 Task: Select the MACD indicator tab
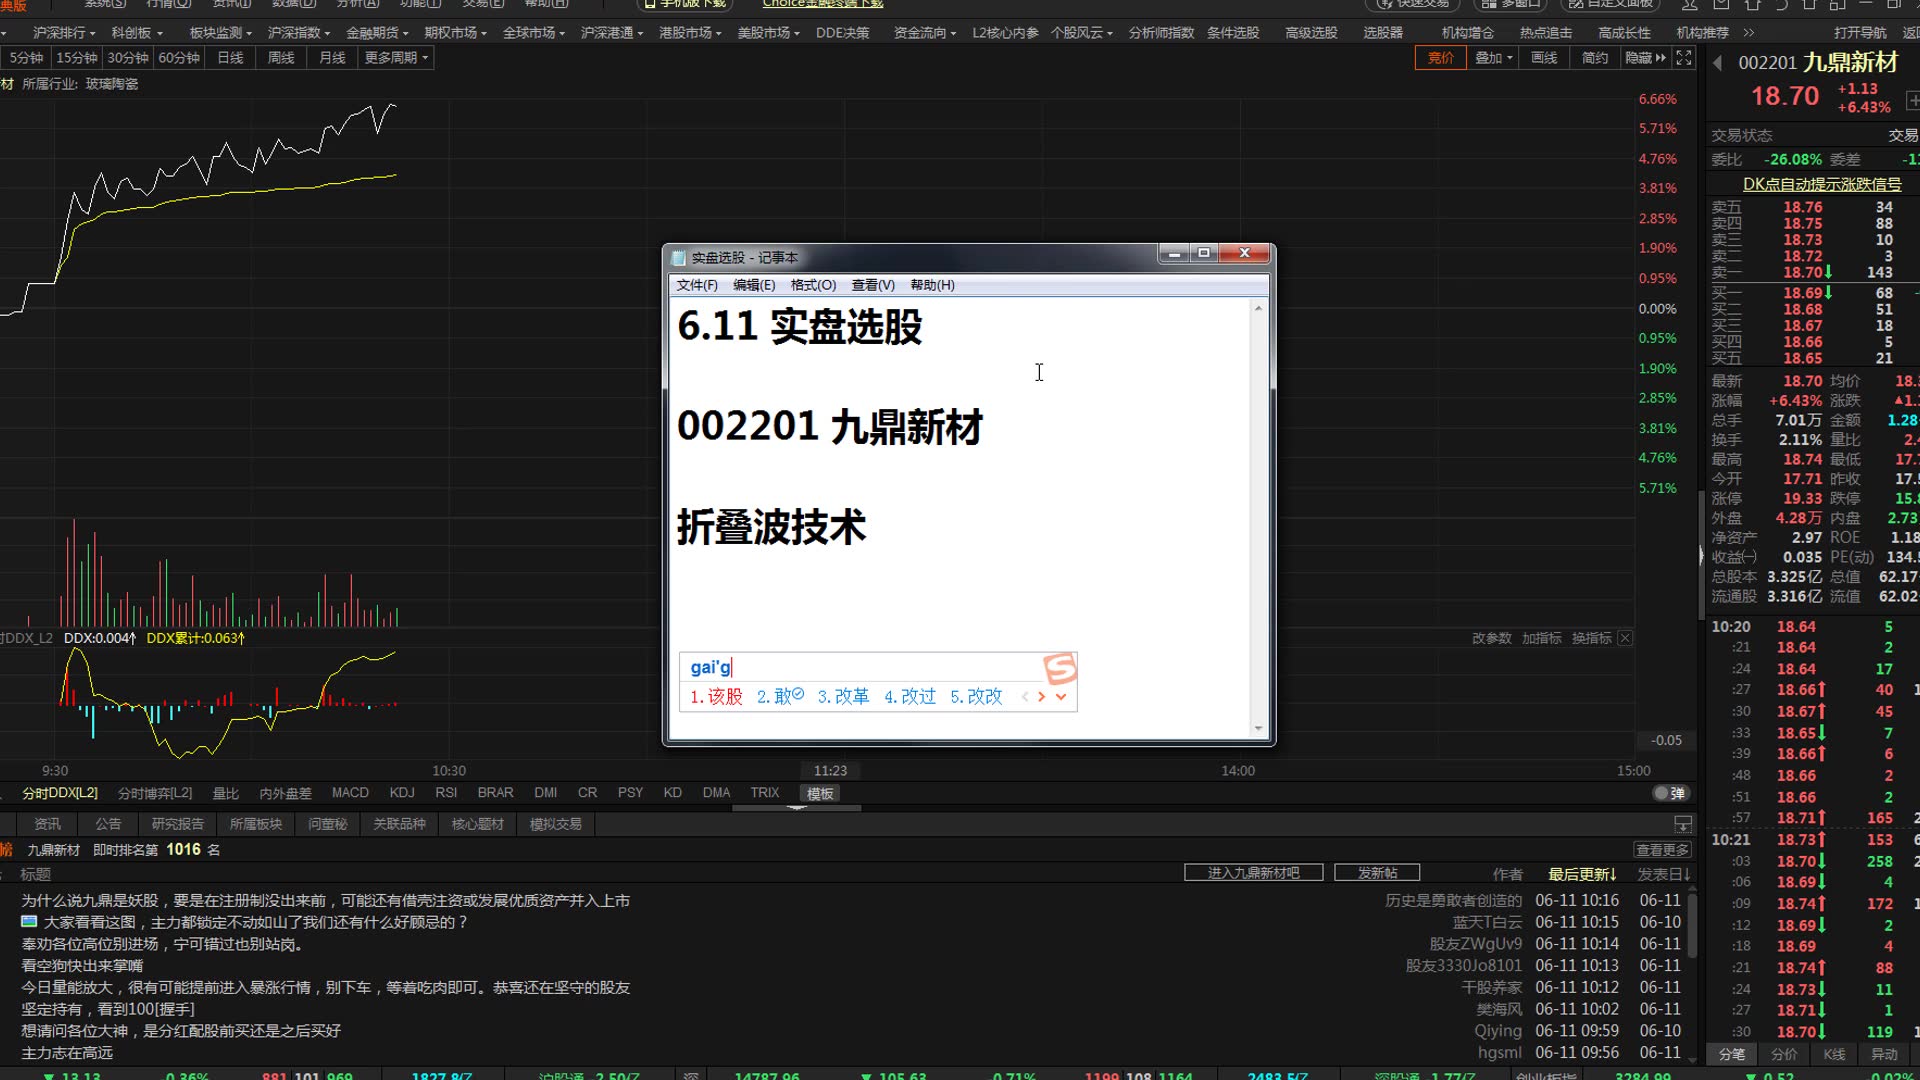350,793
